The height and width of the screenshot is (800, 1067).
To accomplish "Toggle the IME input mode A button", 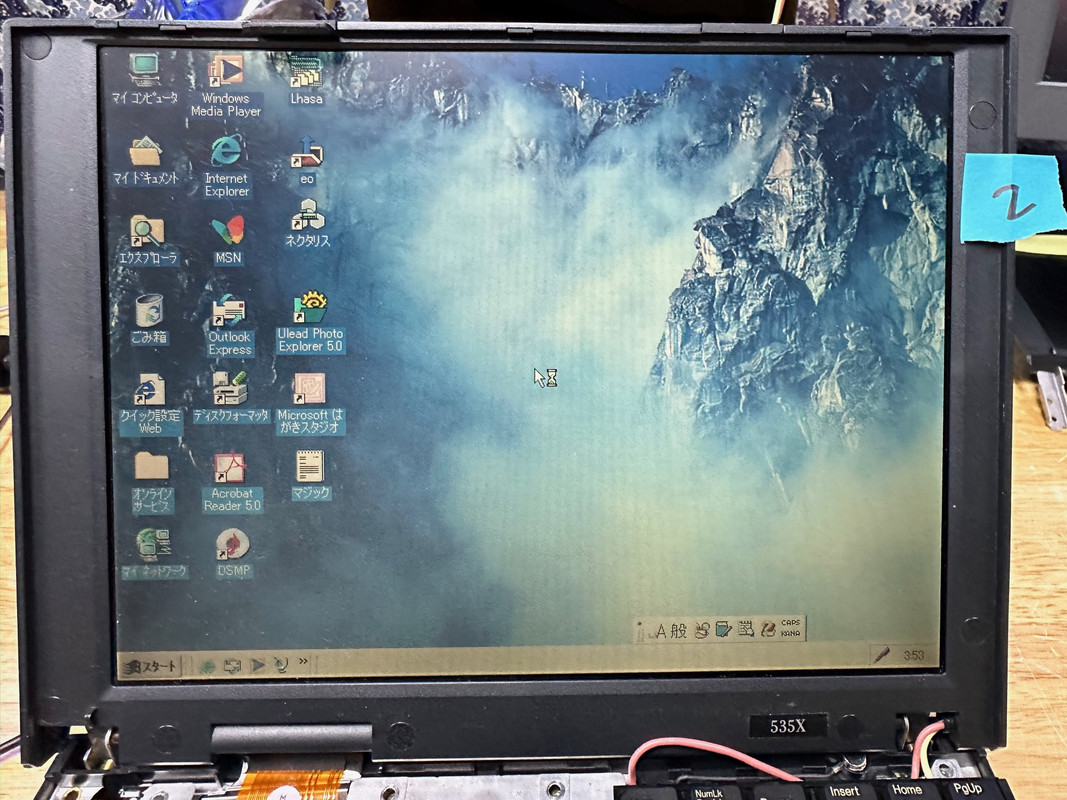I will pos(660,632).
